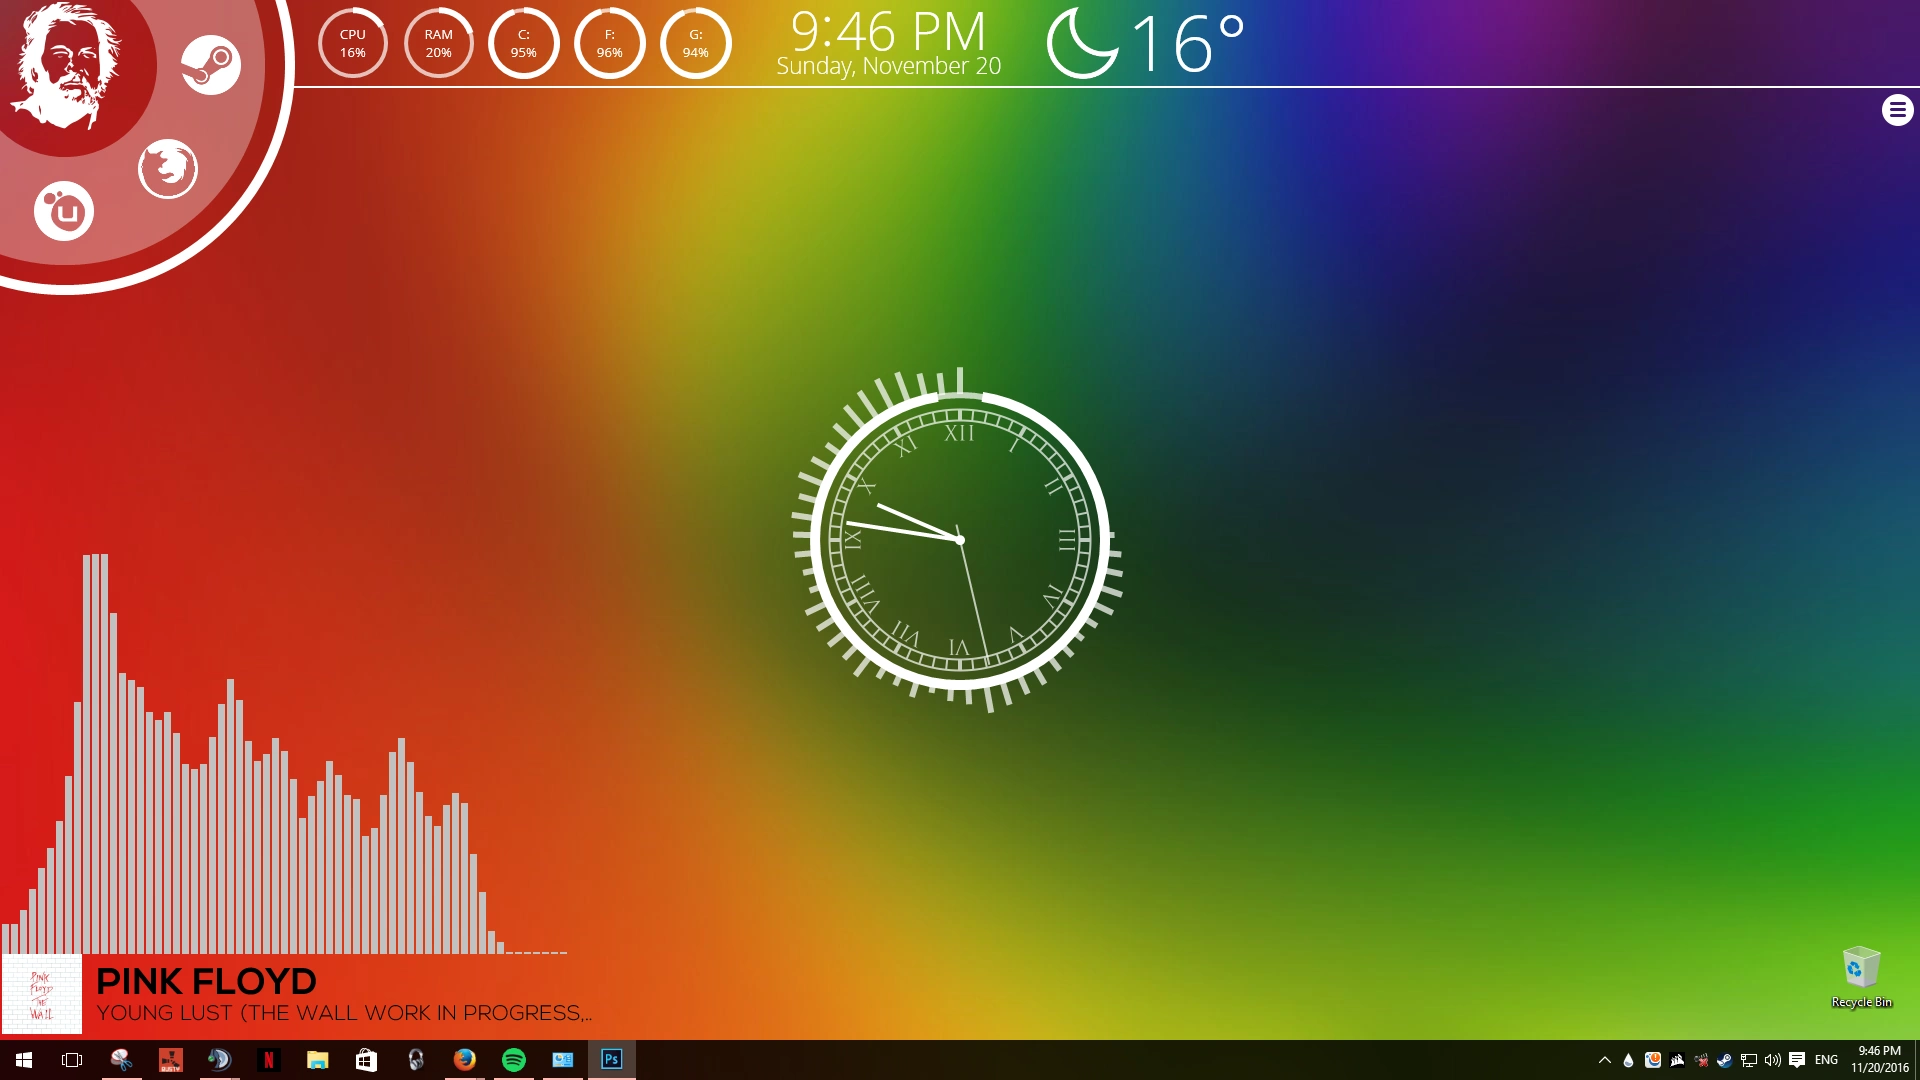Click the analog roman numeral clock
This screenshot has height=1080, width=1920.
[x=959, y=540]
